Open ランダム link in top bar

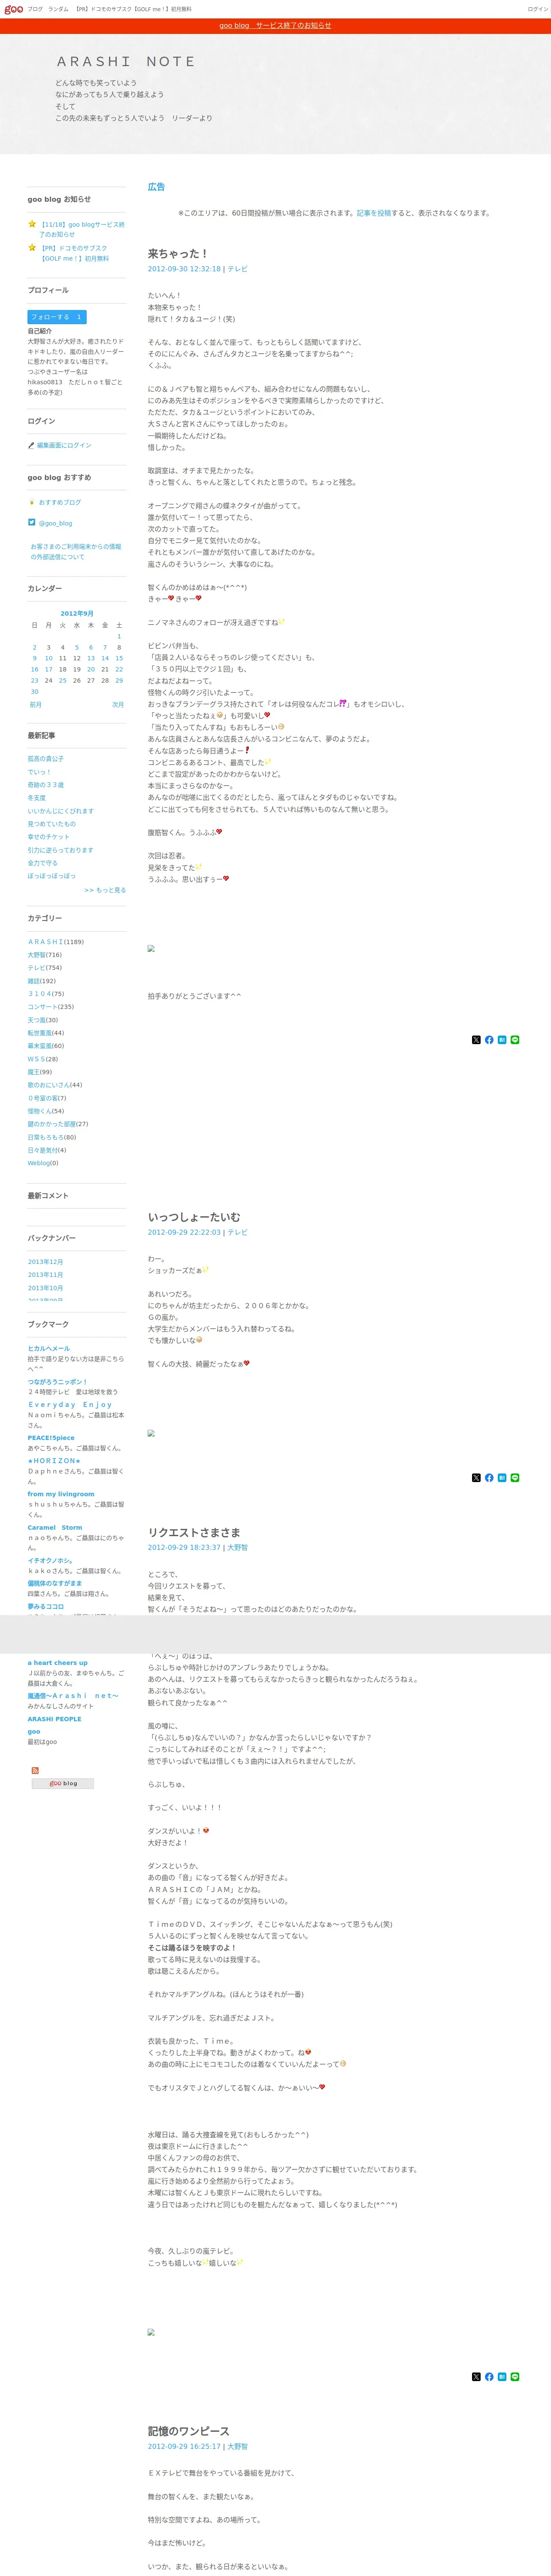pos(58,9)
